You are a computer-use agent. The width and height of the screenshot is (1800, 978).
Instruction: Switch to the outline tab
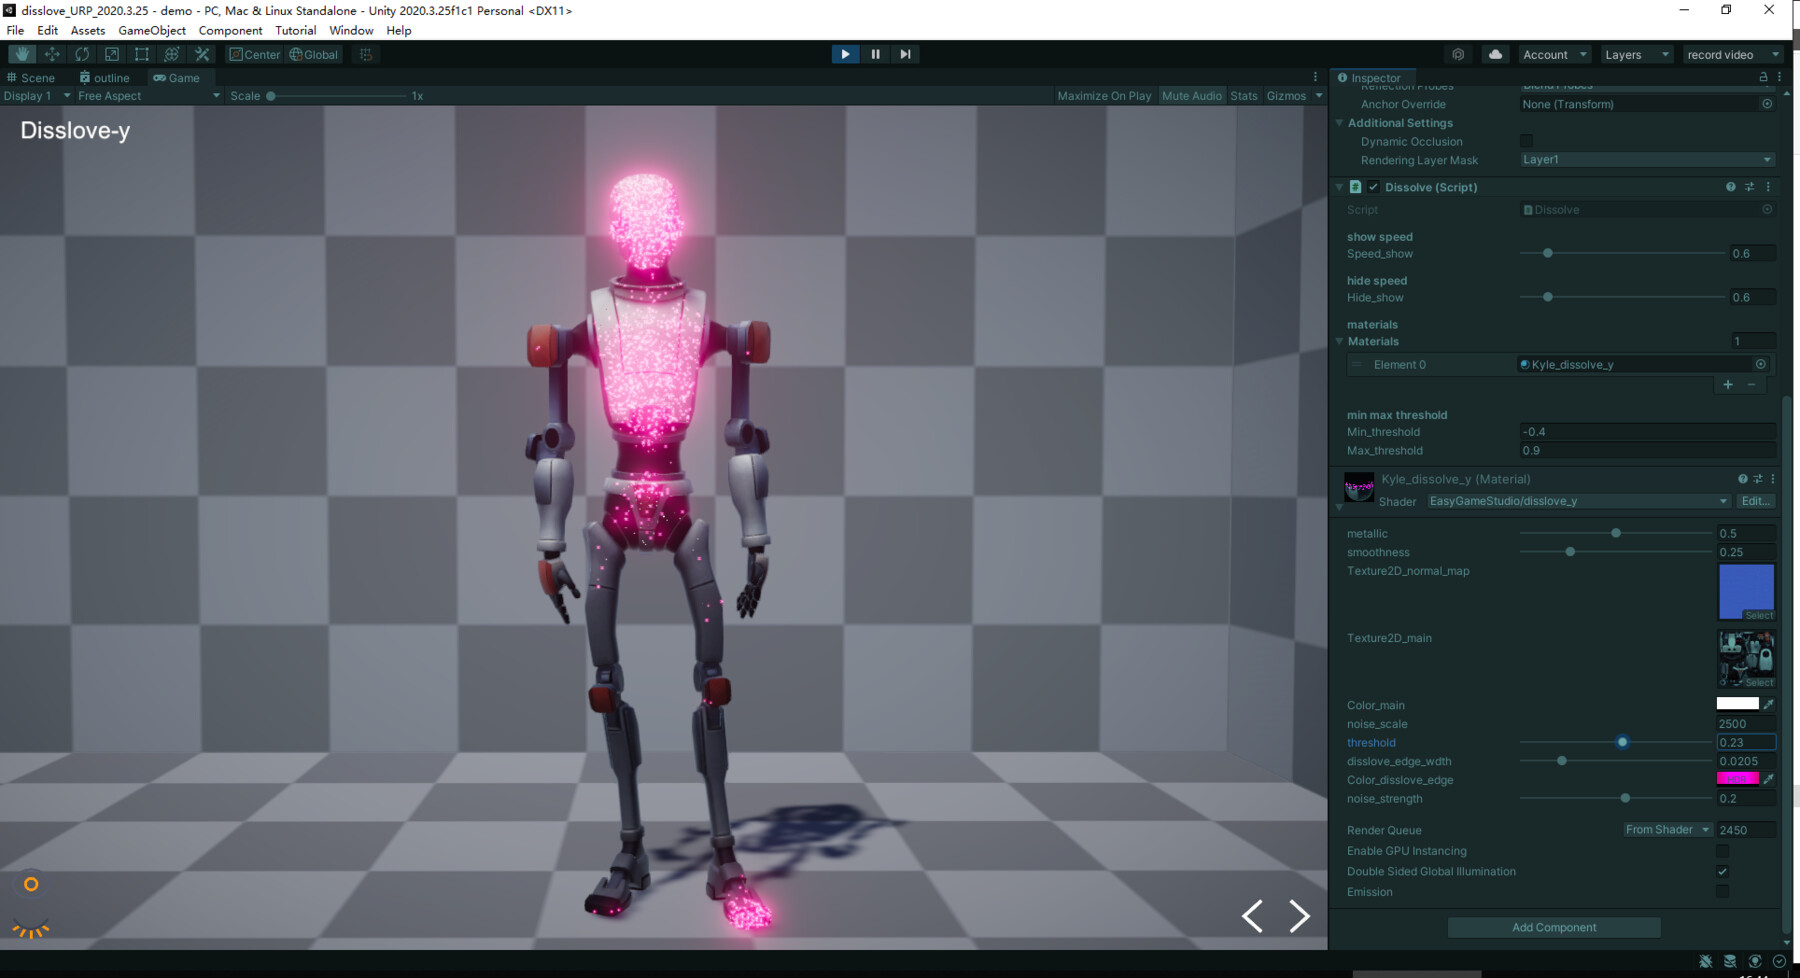tap(105, 77)
